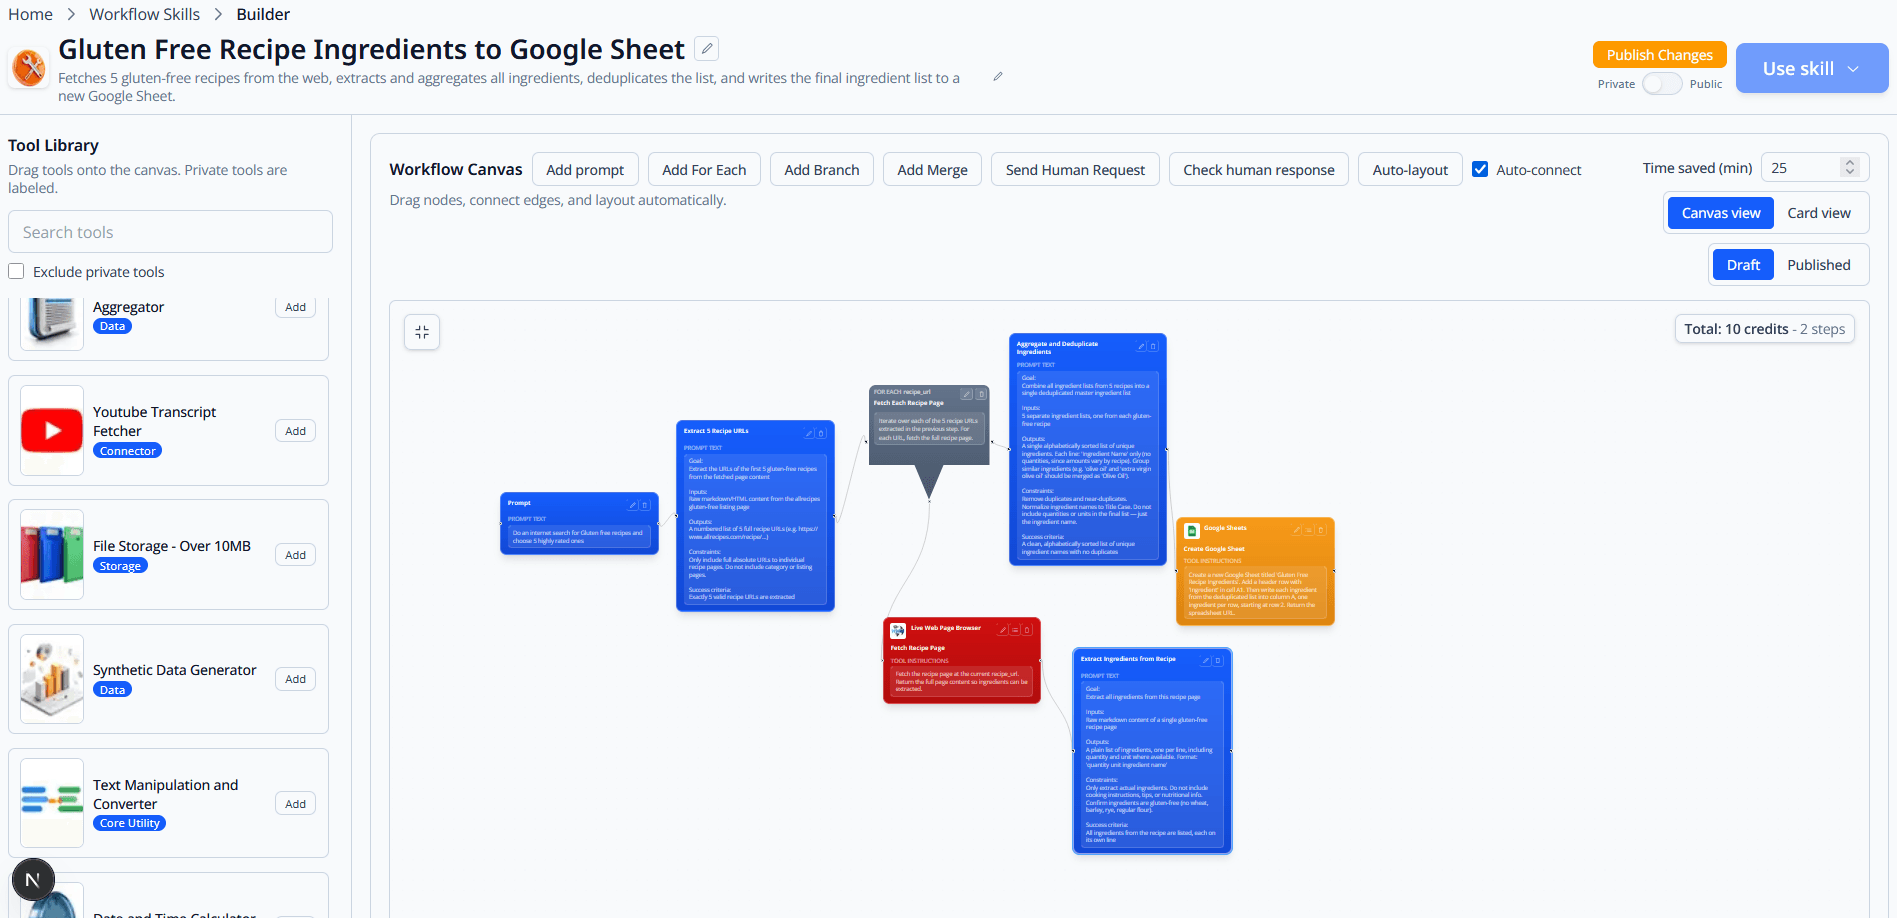1897x918 pixels.
Task: Switch the skill from Private to Public
Action: pyautogui.click(x=1661, y=84)
